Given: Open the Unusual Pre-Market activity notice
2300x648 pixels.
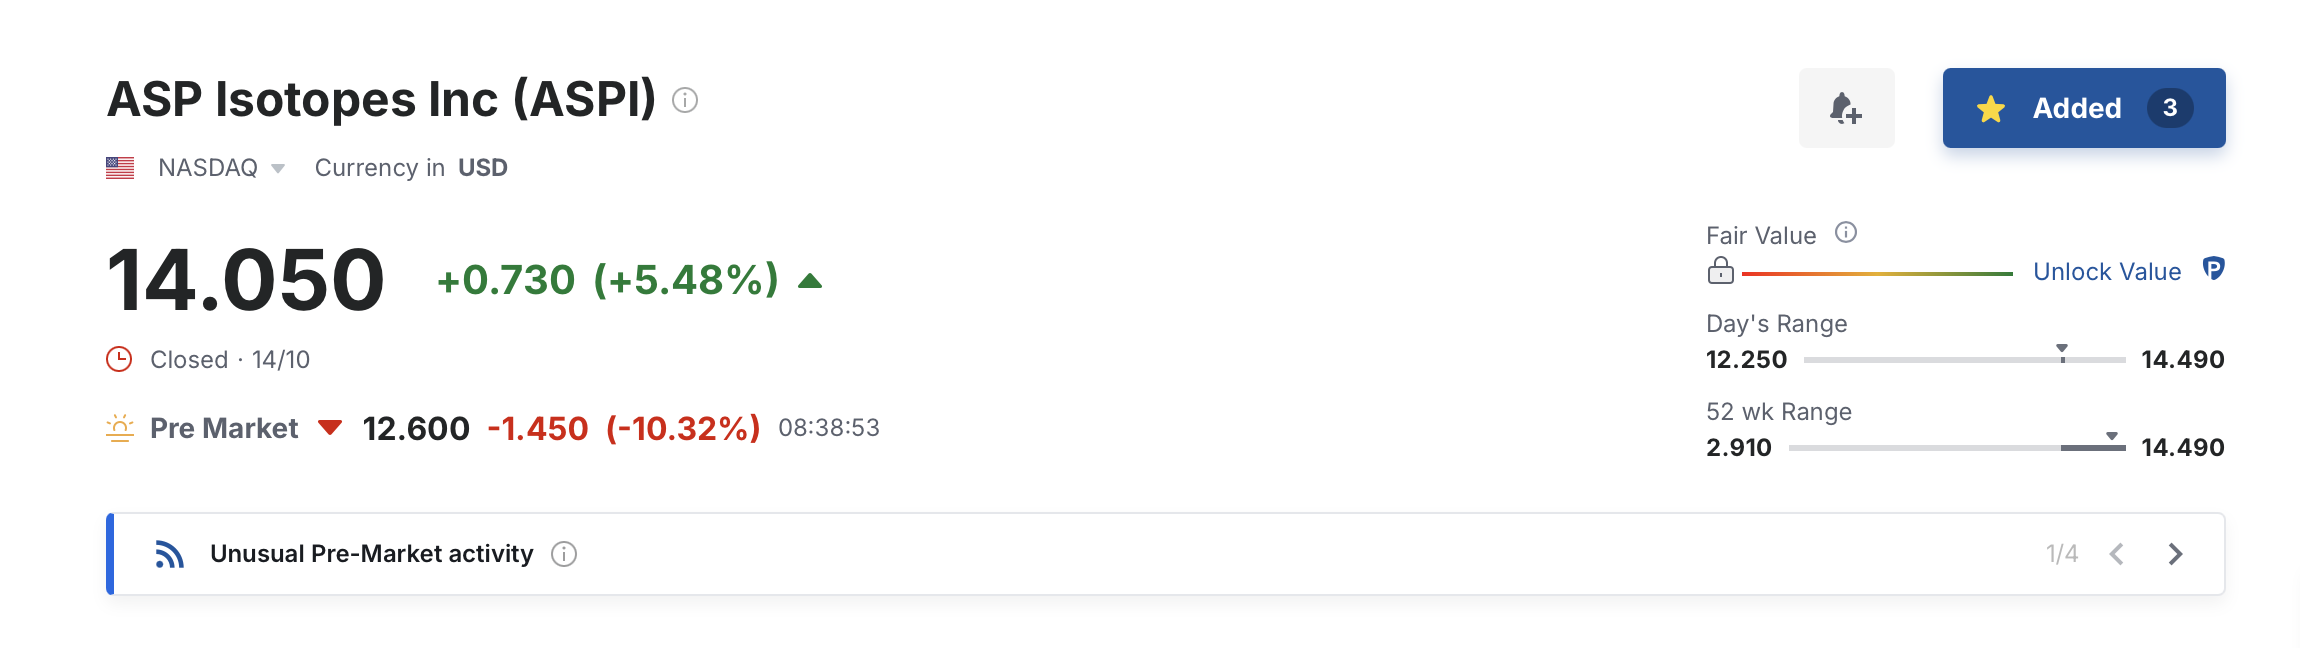Looking at the screenshot, I should [371, 554].
